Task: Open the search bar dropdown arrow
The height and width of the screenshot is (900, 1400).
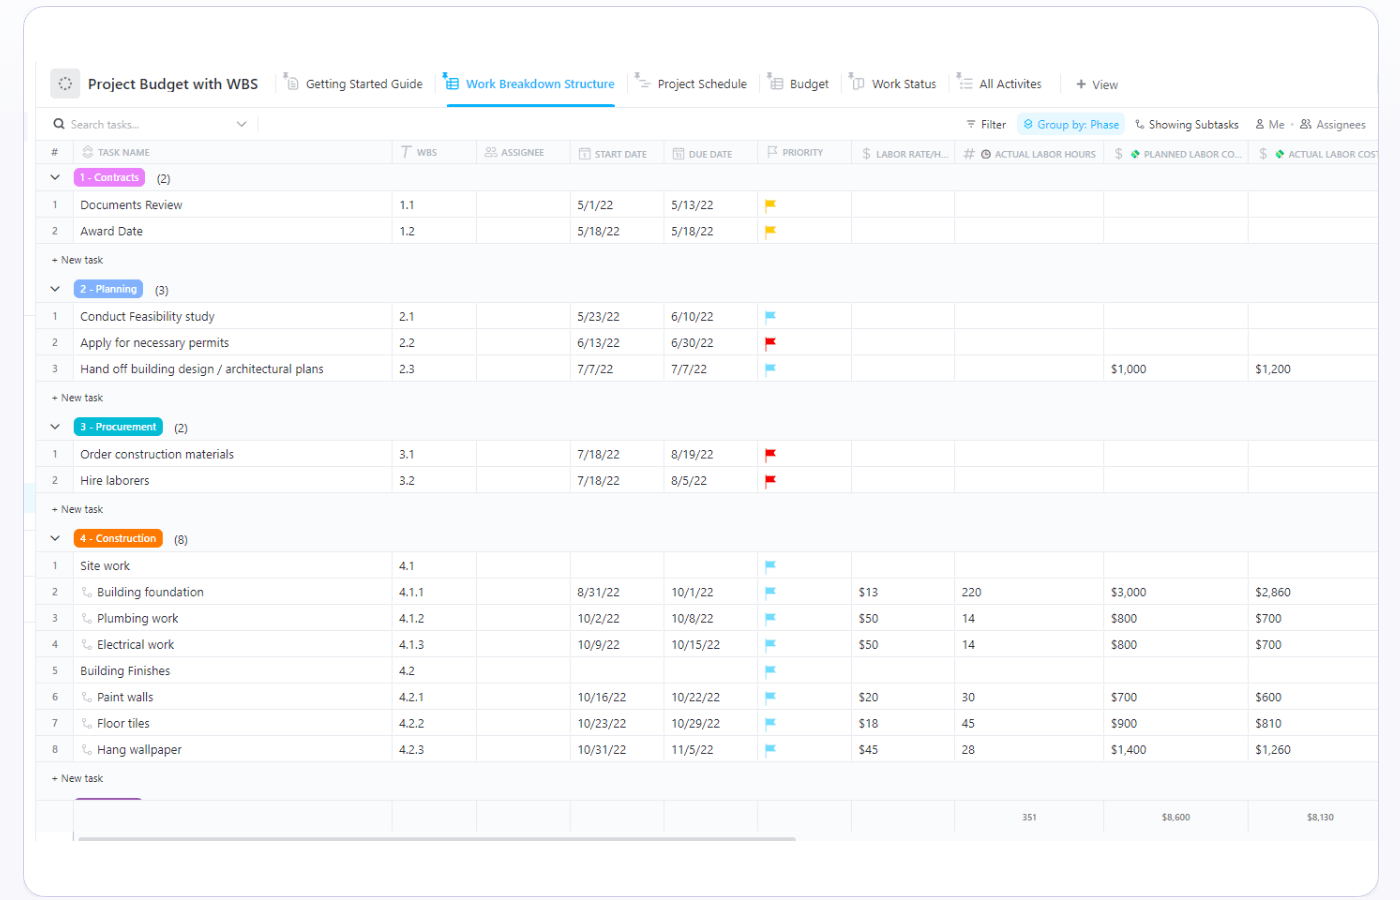Action: (x=241, y=125)
